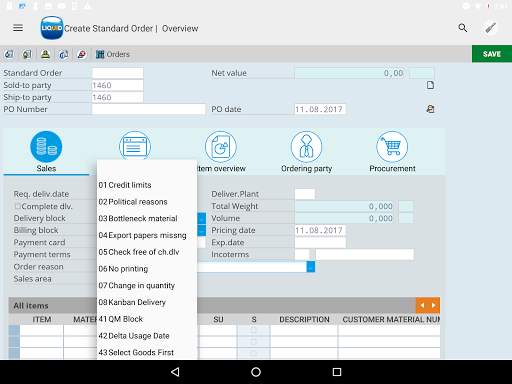Click the Pricing date field
The width and height of the screenshot is (512, 384).
320,230
